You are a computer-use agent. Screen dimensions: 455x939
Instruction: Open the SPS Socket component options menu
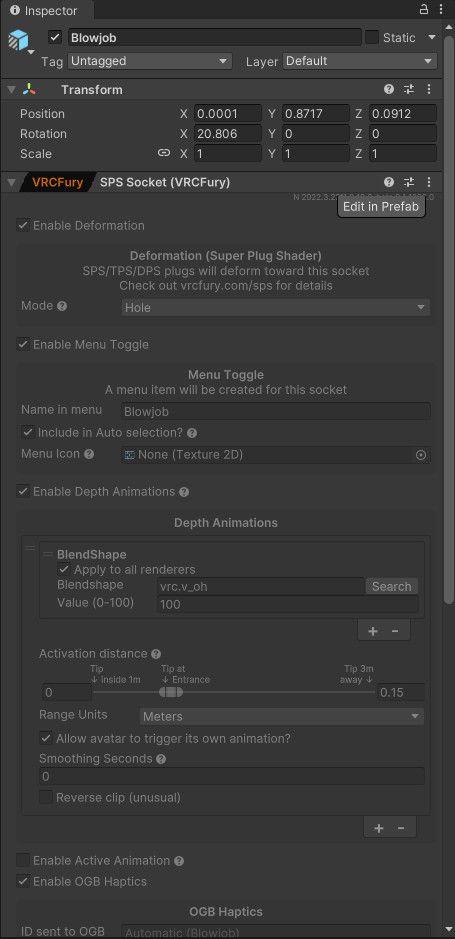pos(429,182)
